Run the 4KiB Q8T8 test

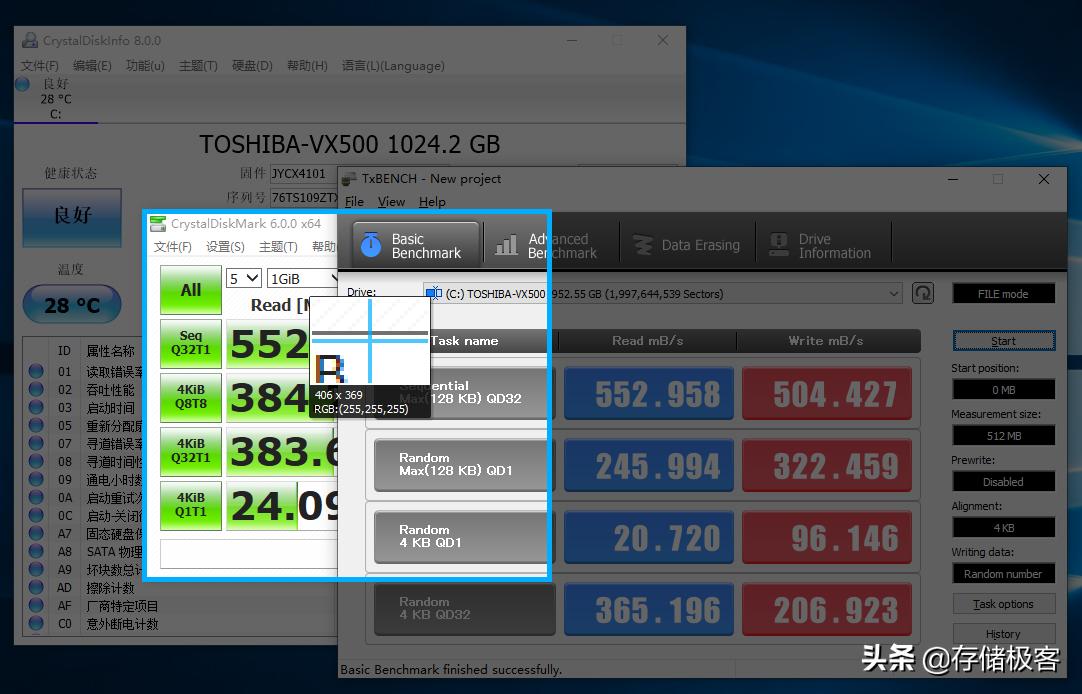tap(191, 397)
